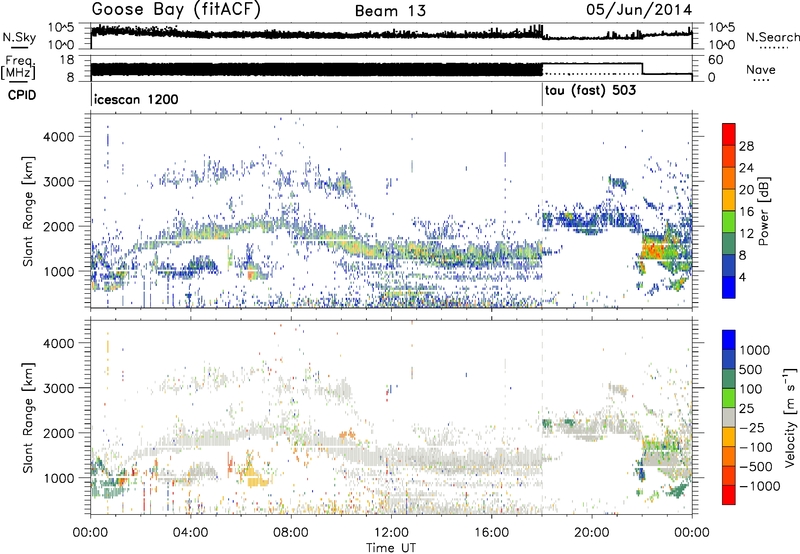Click the strong red-orange power echo near 22:00
Viewport: 800px width, 554px height.
654,251
